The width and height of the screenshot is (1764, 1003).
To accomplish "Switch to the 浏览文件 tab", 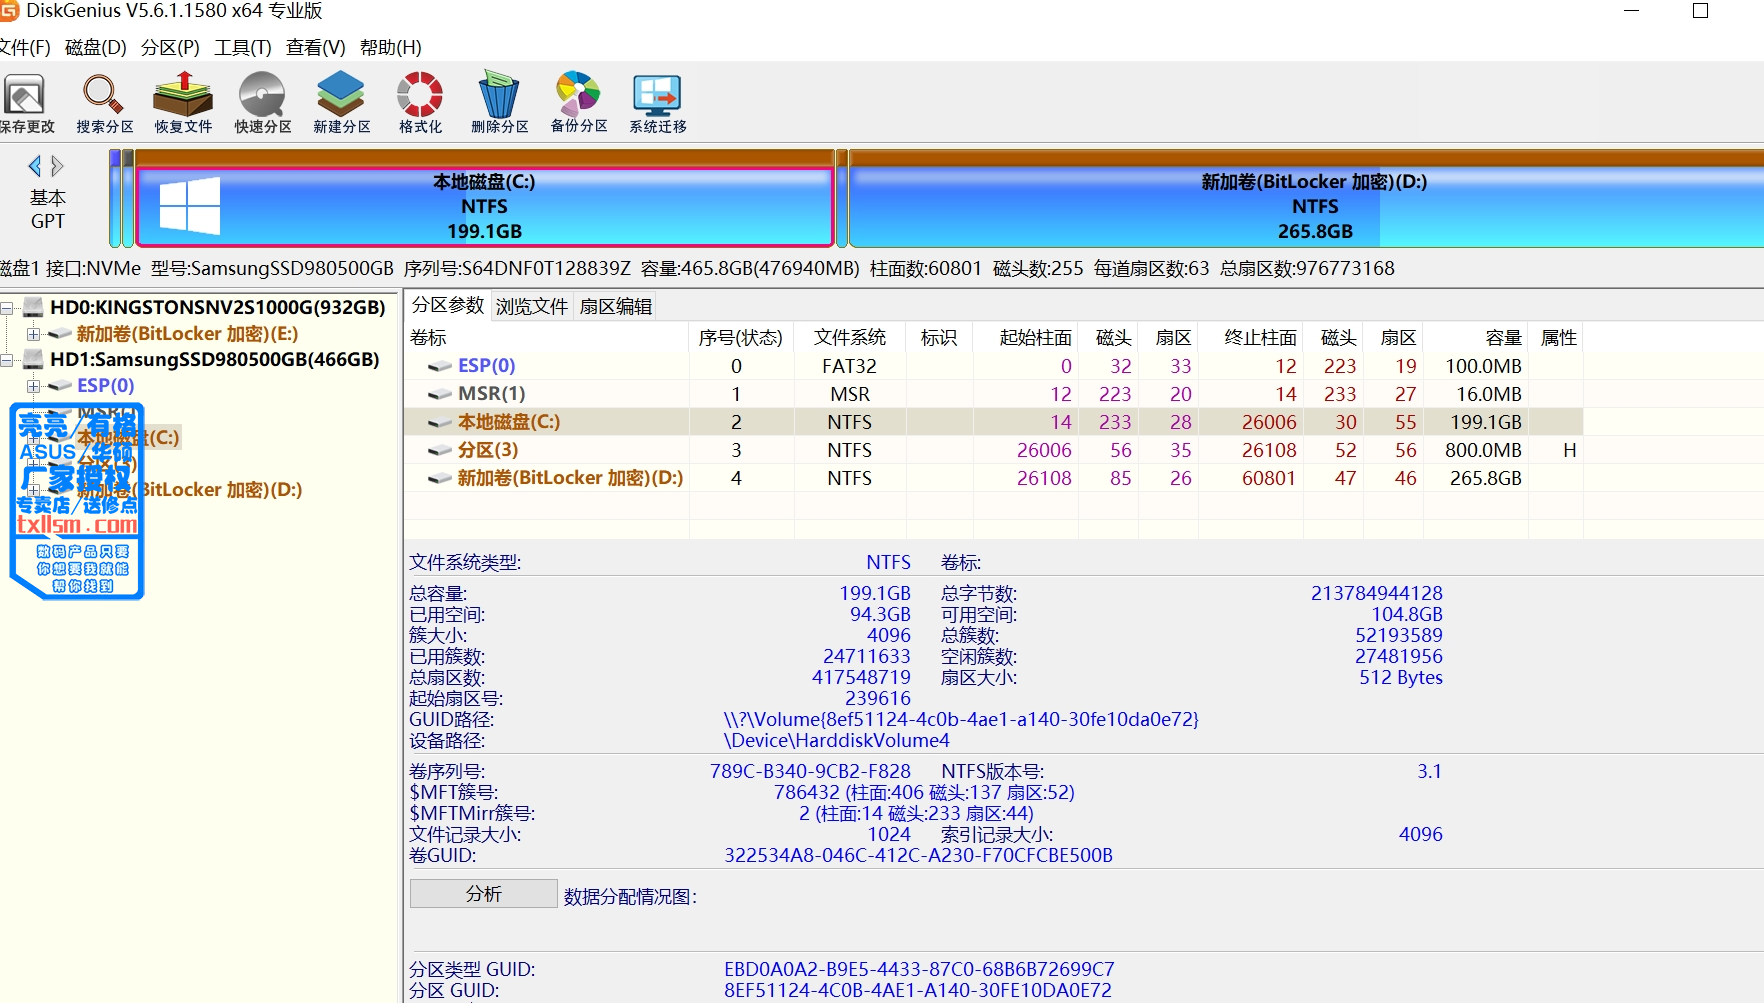I will pyautogui.click(x=532, y=306).
